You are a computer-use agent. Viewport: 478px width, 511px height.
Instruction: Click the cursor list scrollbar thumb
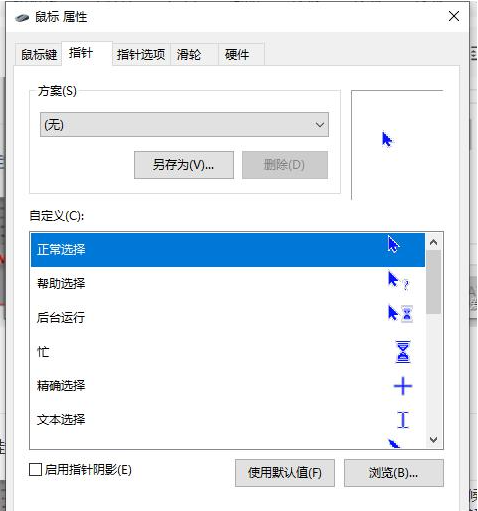tap(433, 282)
